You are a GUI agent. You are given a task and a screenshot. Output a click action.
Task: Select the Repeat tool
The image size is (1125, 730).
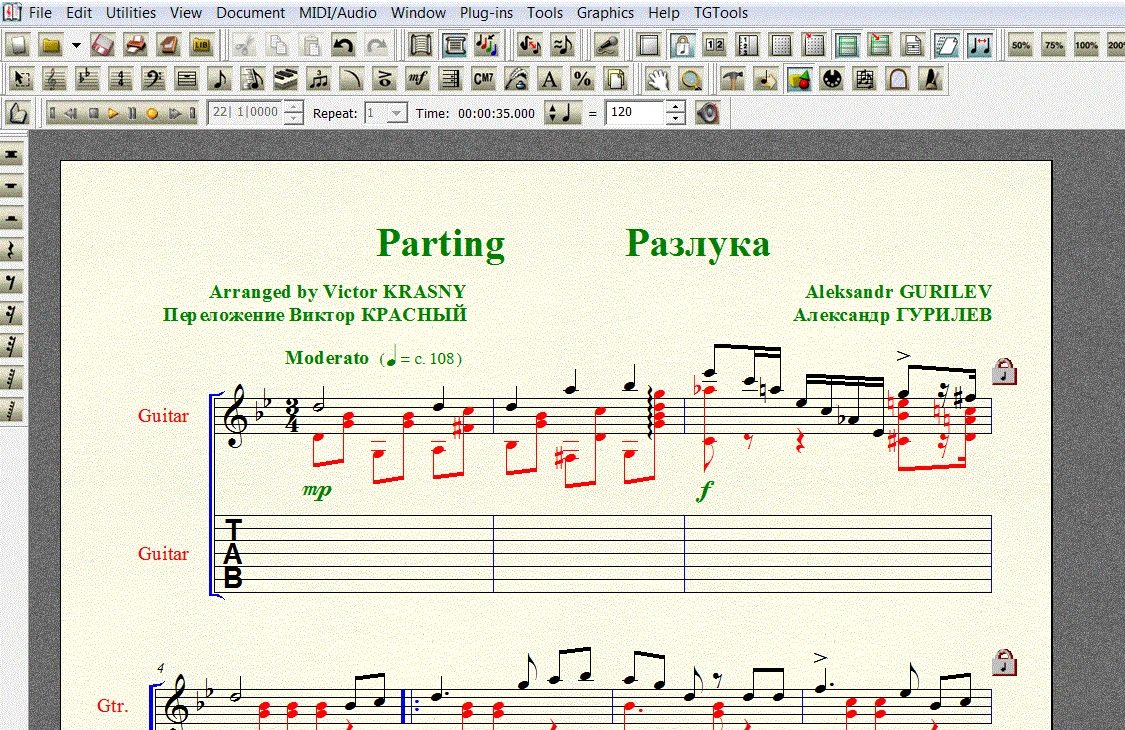pos(451,79)
